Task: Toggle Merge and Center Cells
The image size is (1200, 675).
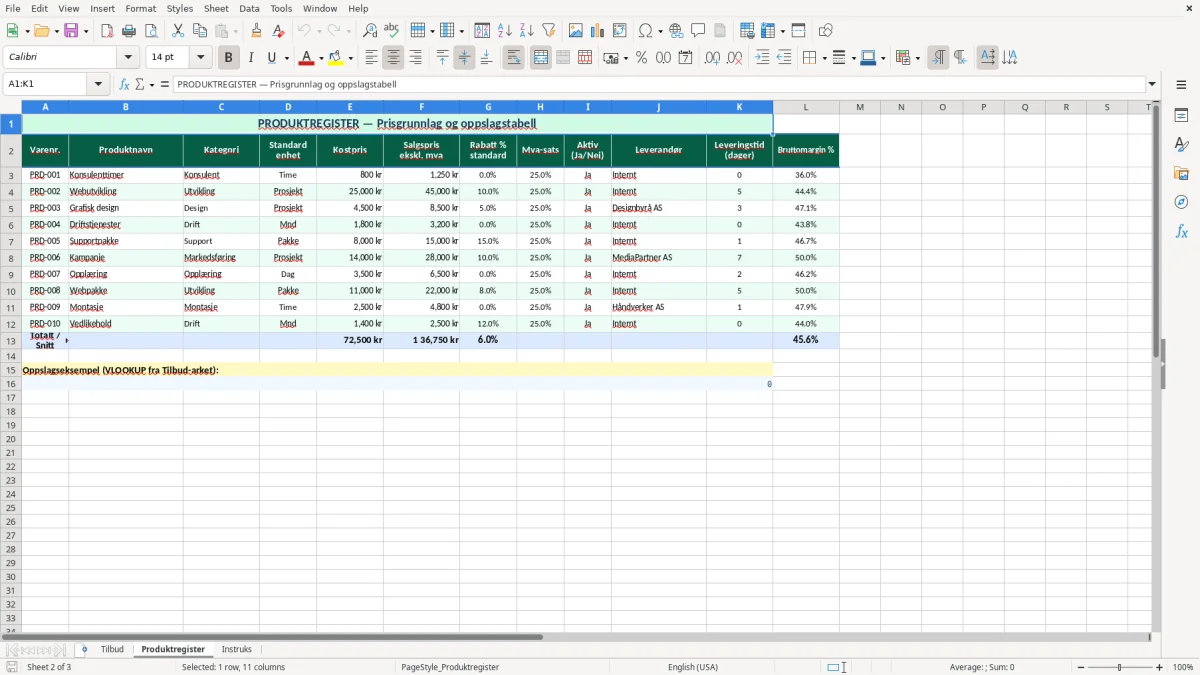Action: pos(541,58)
